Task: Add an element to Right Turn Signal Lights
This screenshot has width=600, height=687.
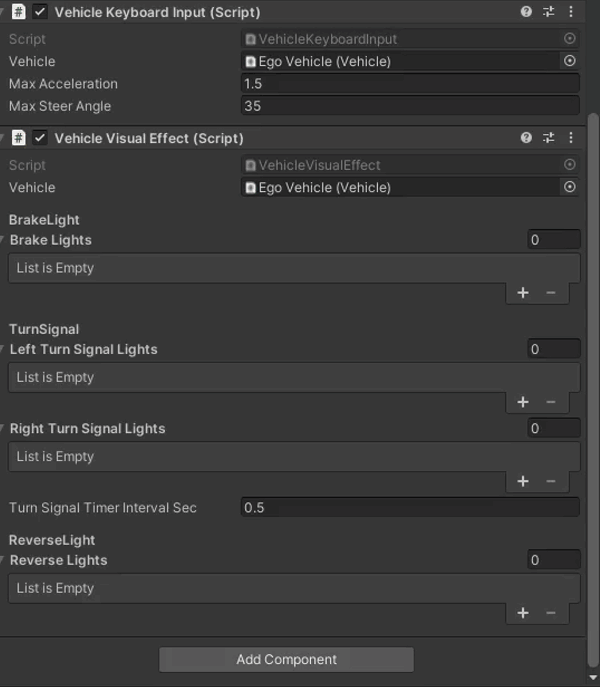Action: coord(523,482)
